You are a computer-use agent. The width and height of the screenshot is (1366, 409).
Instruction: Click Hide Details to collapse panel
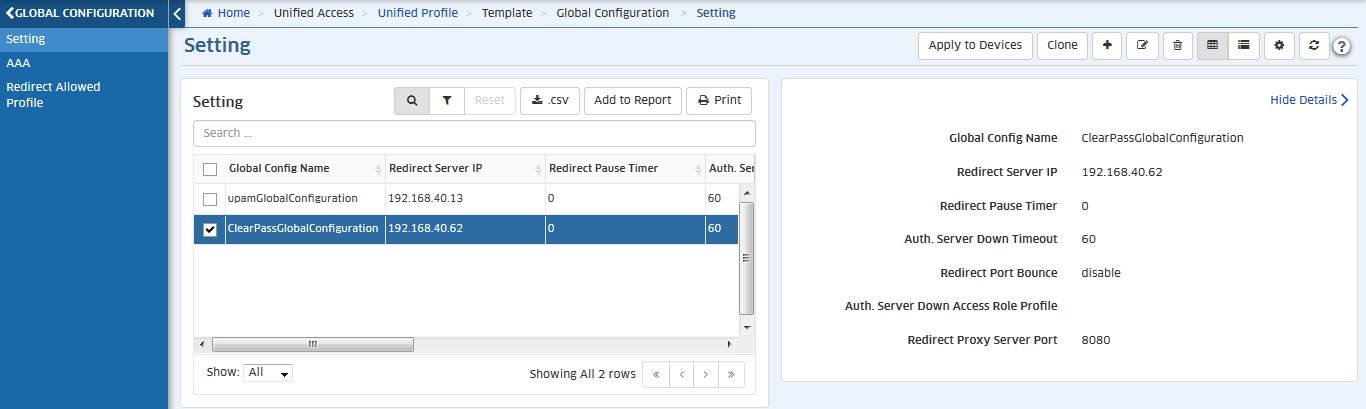point(1309,100)
